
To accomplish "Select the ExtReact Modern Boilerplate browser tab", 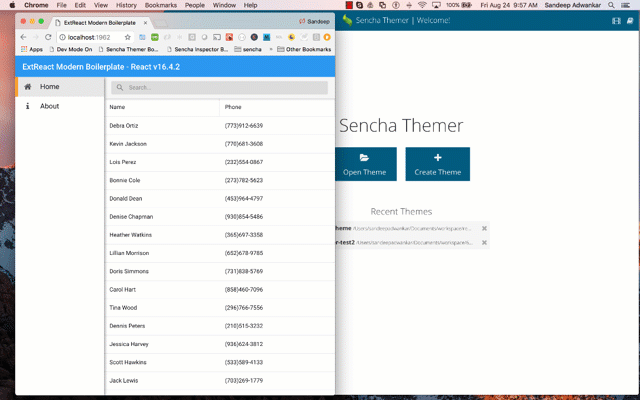I will click(x=100, y=23).
